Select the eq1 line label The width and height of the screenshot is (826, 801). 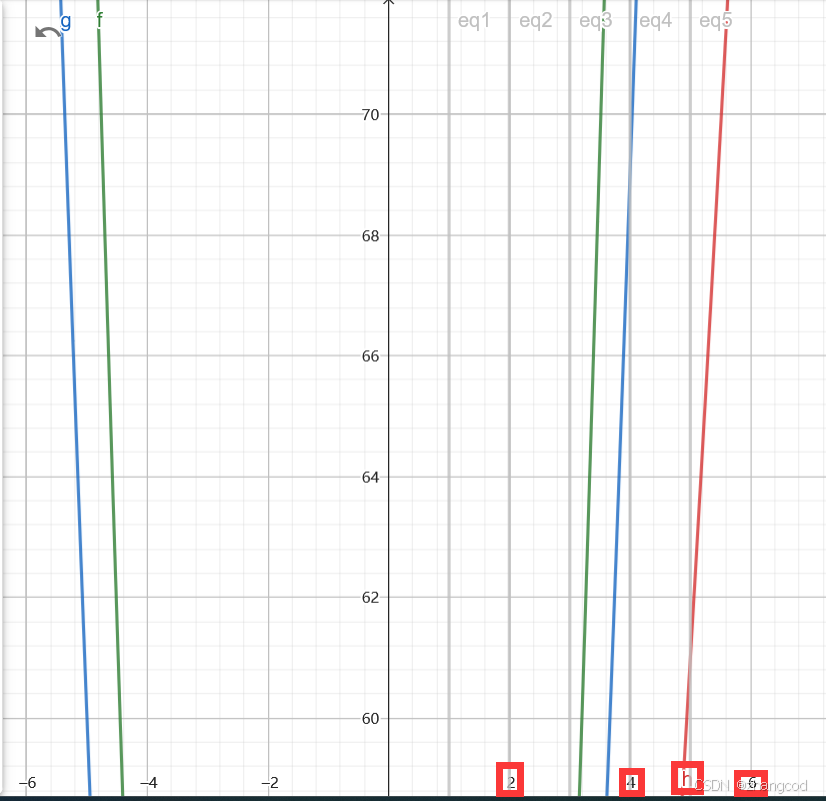[x=474, y=21]
